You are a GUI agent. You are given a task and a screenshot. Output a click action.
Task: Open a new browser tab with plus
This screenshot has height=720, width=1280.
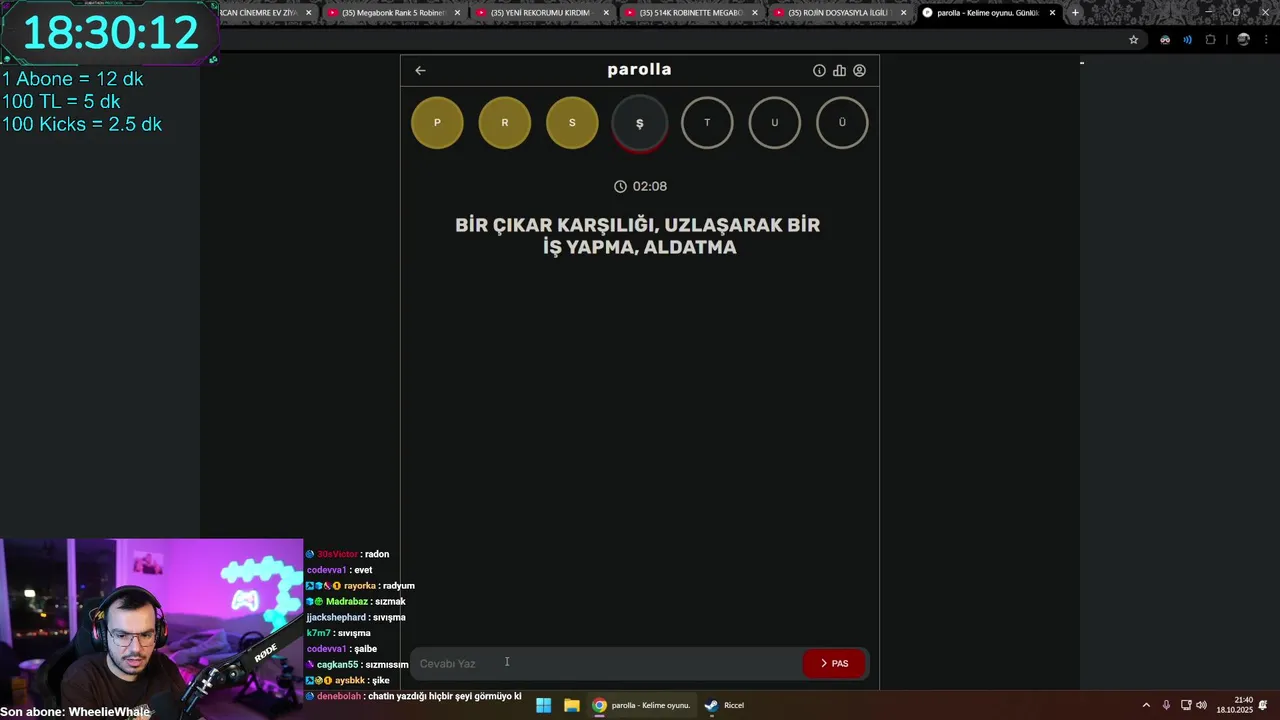(1075, 13)
